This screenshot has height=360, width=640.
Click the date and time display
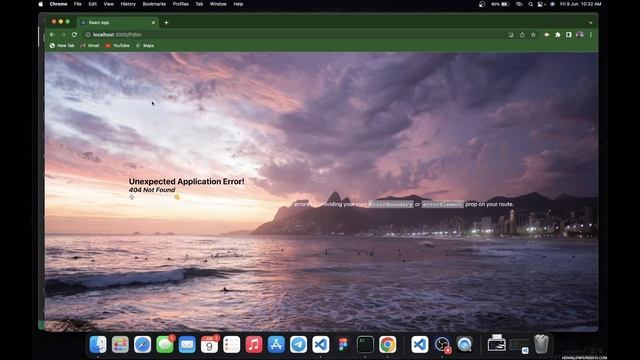pos(580,4)
